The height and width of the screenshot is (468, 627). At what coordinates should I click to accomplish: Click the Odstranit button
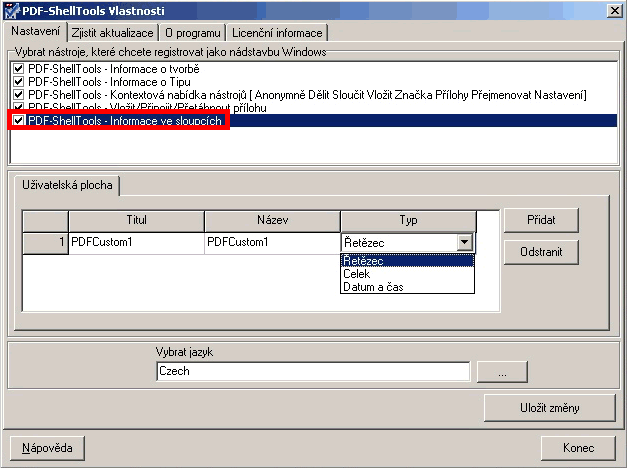(540, 252)
